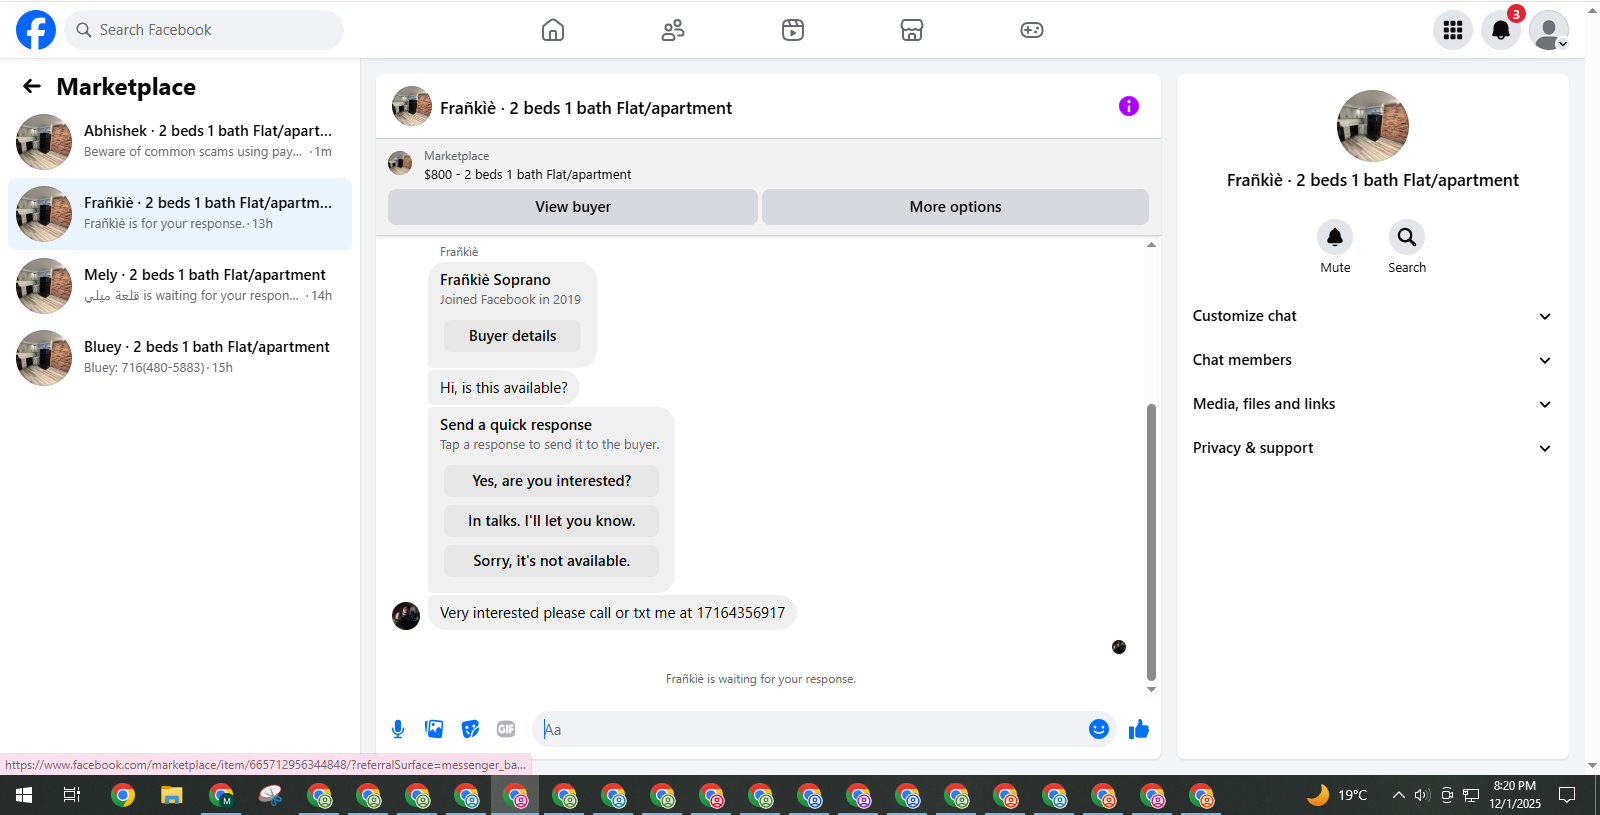Screen dimensions: 1600x815
Task: Open the Facebook home logo
Action: (x=36, y=30)
